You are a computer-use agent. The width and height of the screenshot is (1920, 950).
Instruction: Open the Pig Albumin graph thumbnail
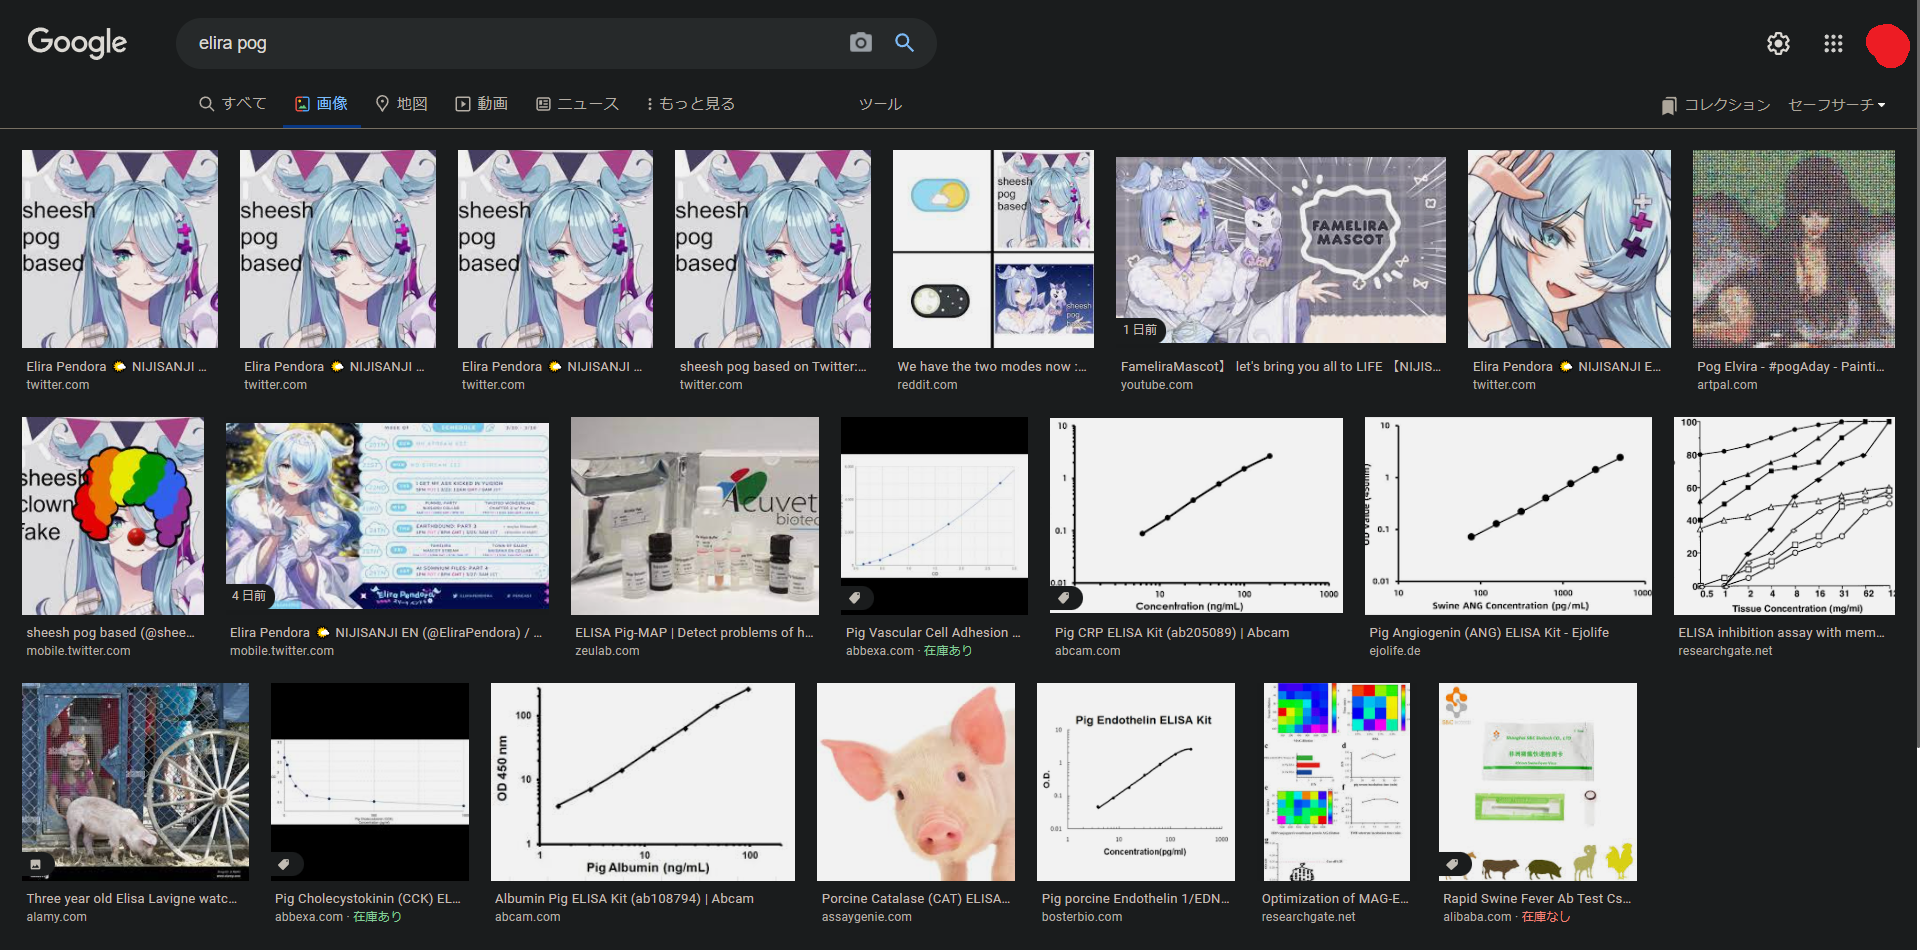pos(643,781)
